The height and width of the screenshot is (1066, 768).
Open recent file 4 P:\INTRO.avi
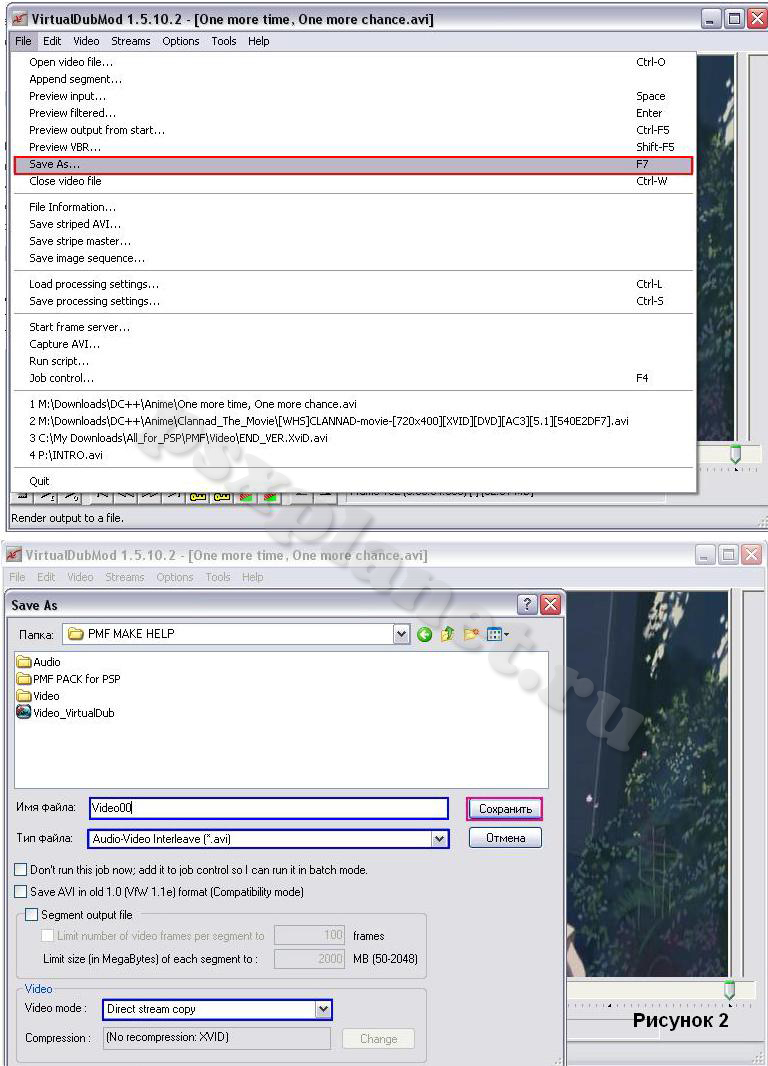pyautogui.click(x=353, y=454)
